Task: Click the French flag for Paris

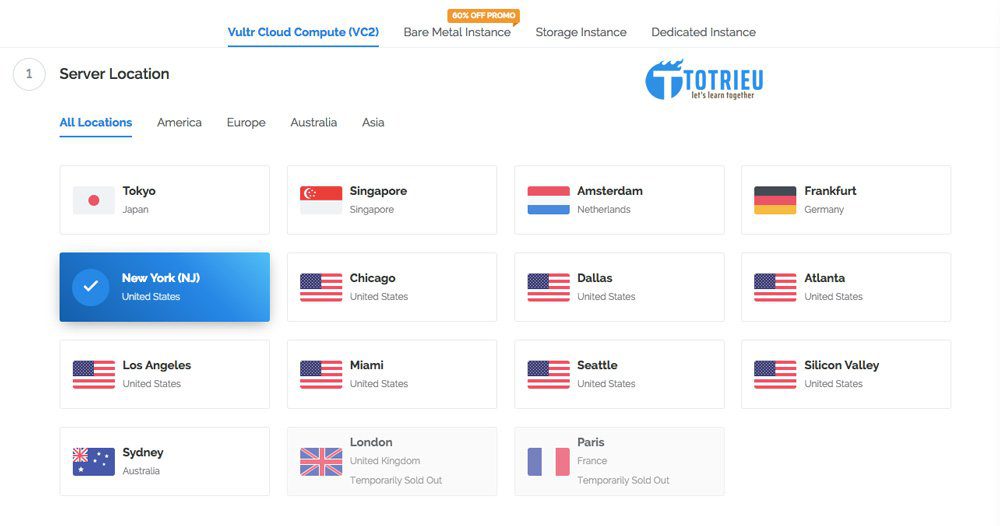Action: (x=548, y=461)
